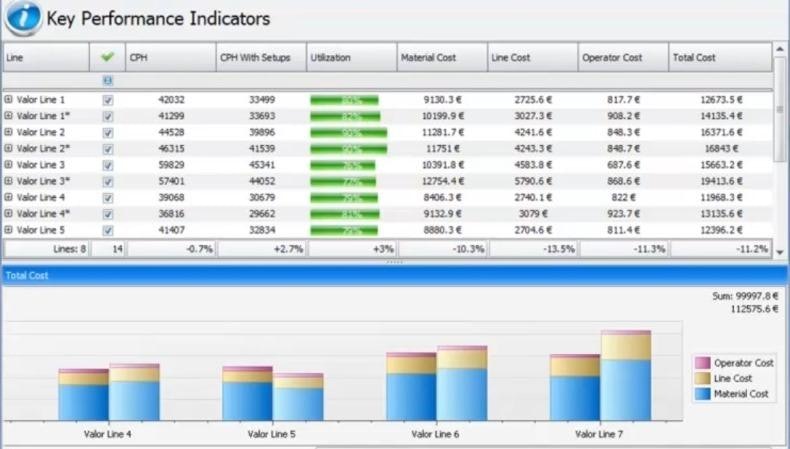Expand the Valor Line 4* tree node

coord(9,213)
